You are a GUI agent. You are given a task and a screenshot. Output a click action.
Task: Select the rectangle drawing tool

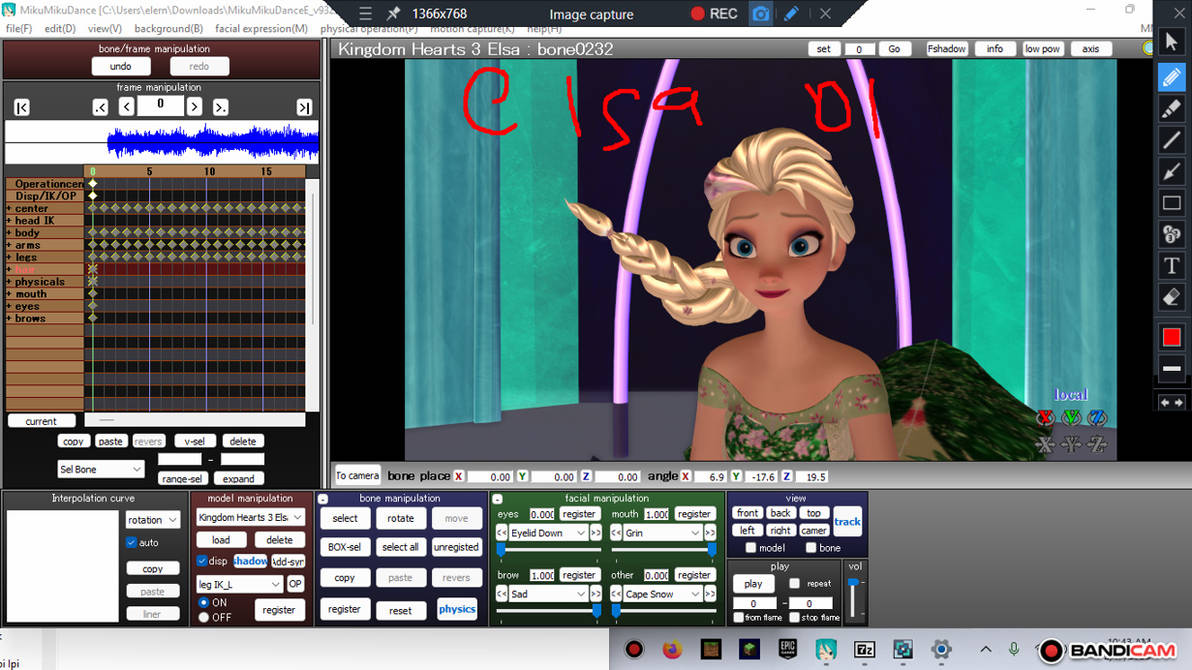pos(1171,203)
